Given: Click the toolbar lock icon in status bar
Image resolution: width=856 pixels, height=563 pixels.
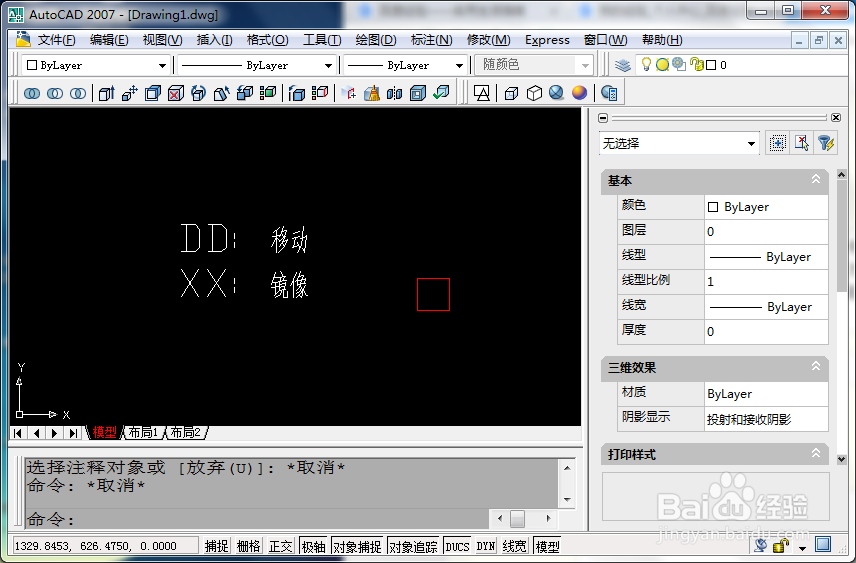Looking at the screenshot, I should 781,545.
